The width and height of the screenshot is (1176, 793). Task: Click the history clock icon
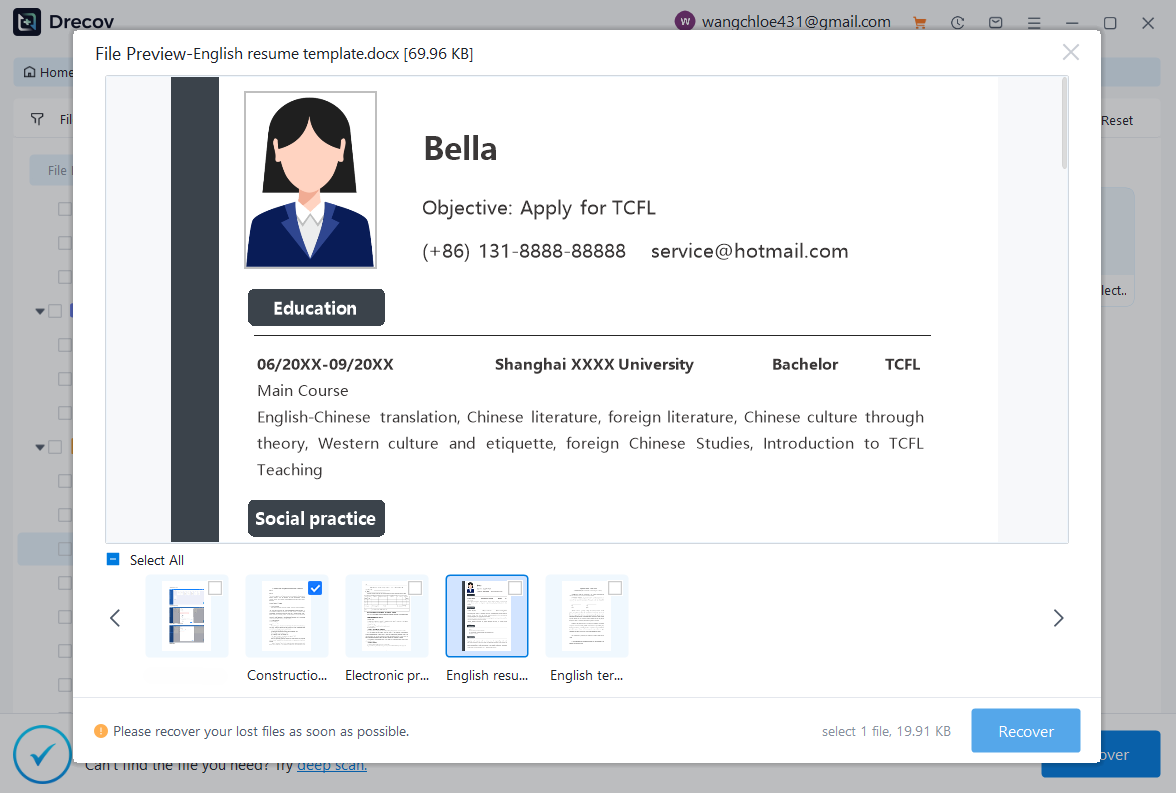[958, 22]
